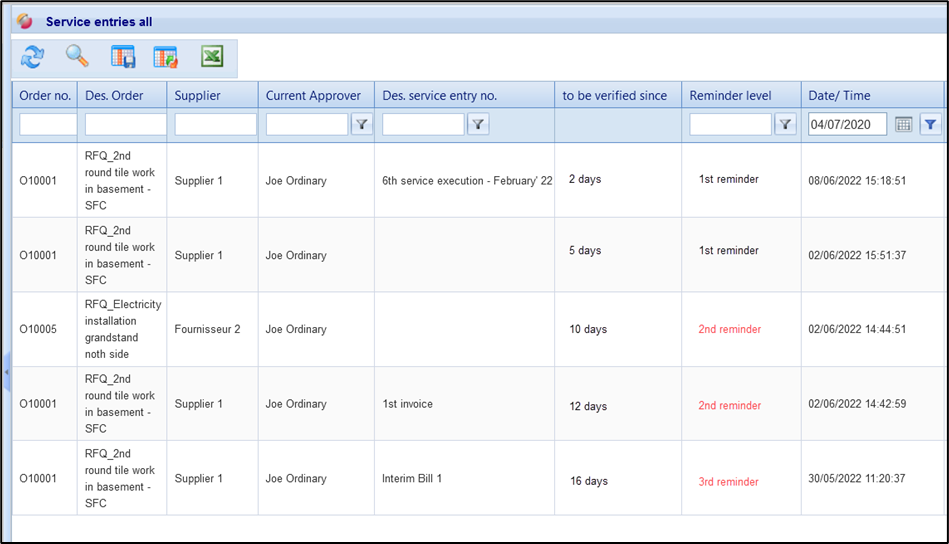Click the Refresh icon in the toolbar

click(x=32, y=58)
